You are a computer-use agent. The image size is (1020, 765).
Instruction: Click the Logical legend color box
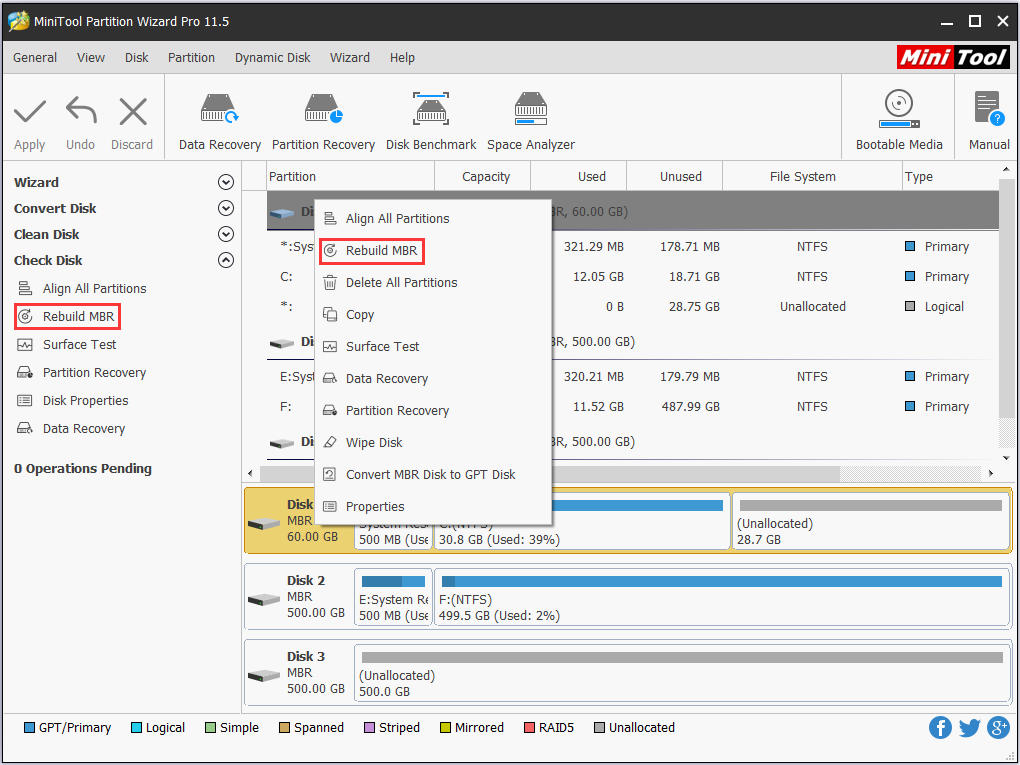pos(136,727)
